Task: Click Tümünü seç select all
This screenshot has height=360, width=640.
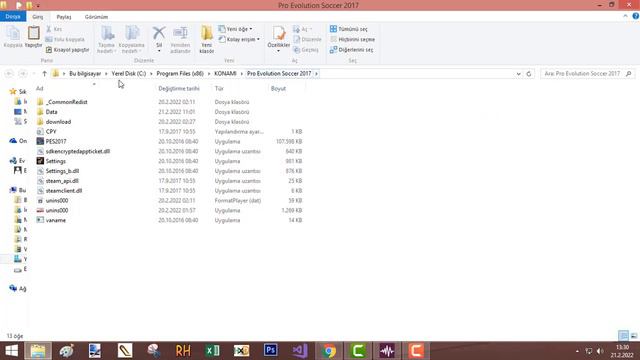Action: pos(349,29)
